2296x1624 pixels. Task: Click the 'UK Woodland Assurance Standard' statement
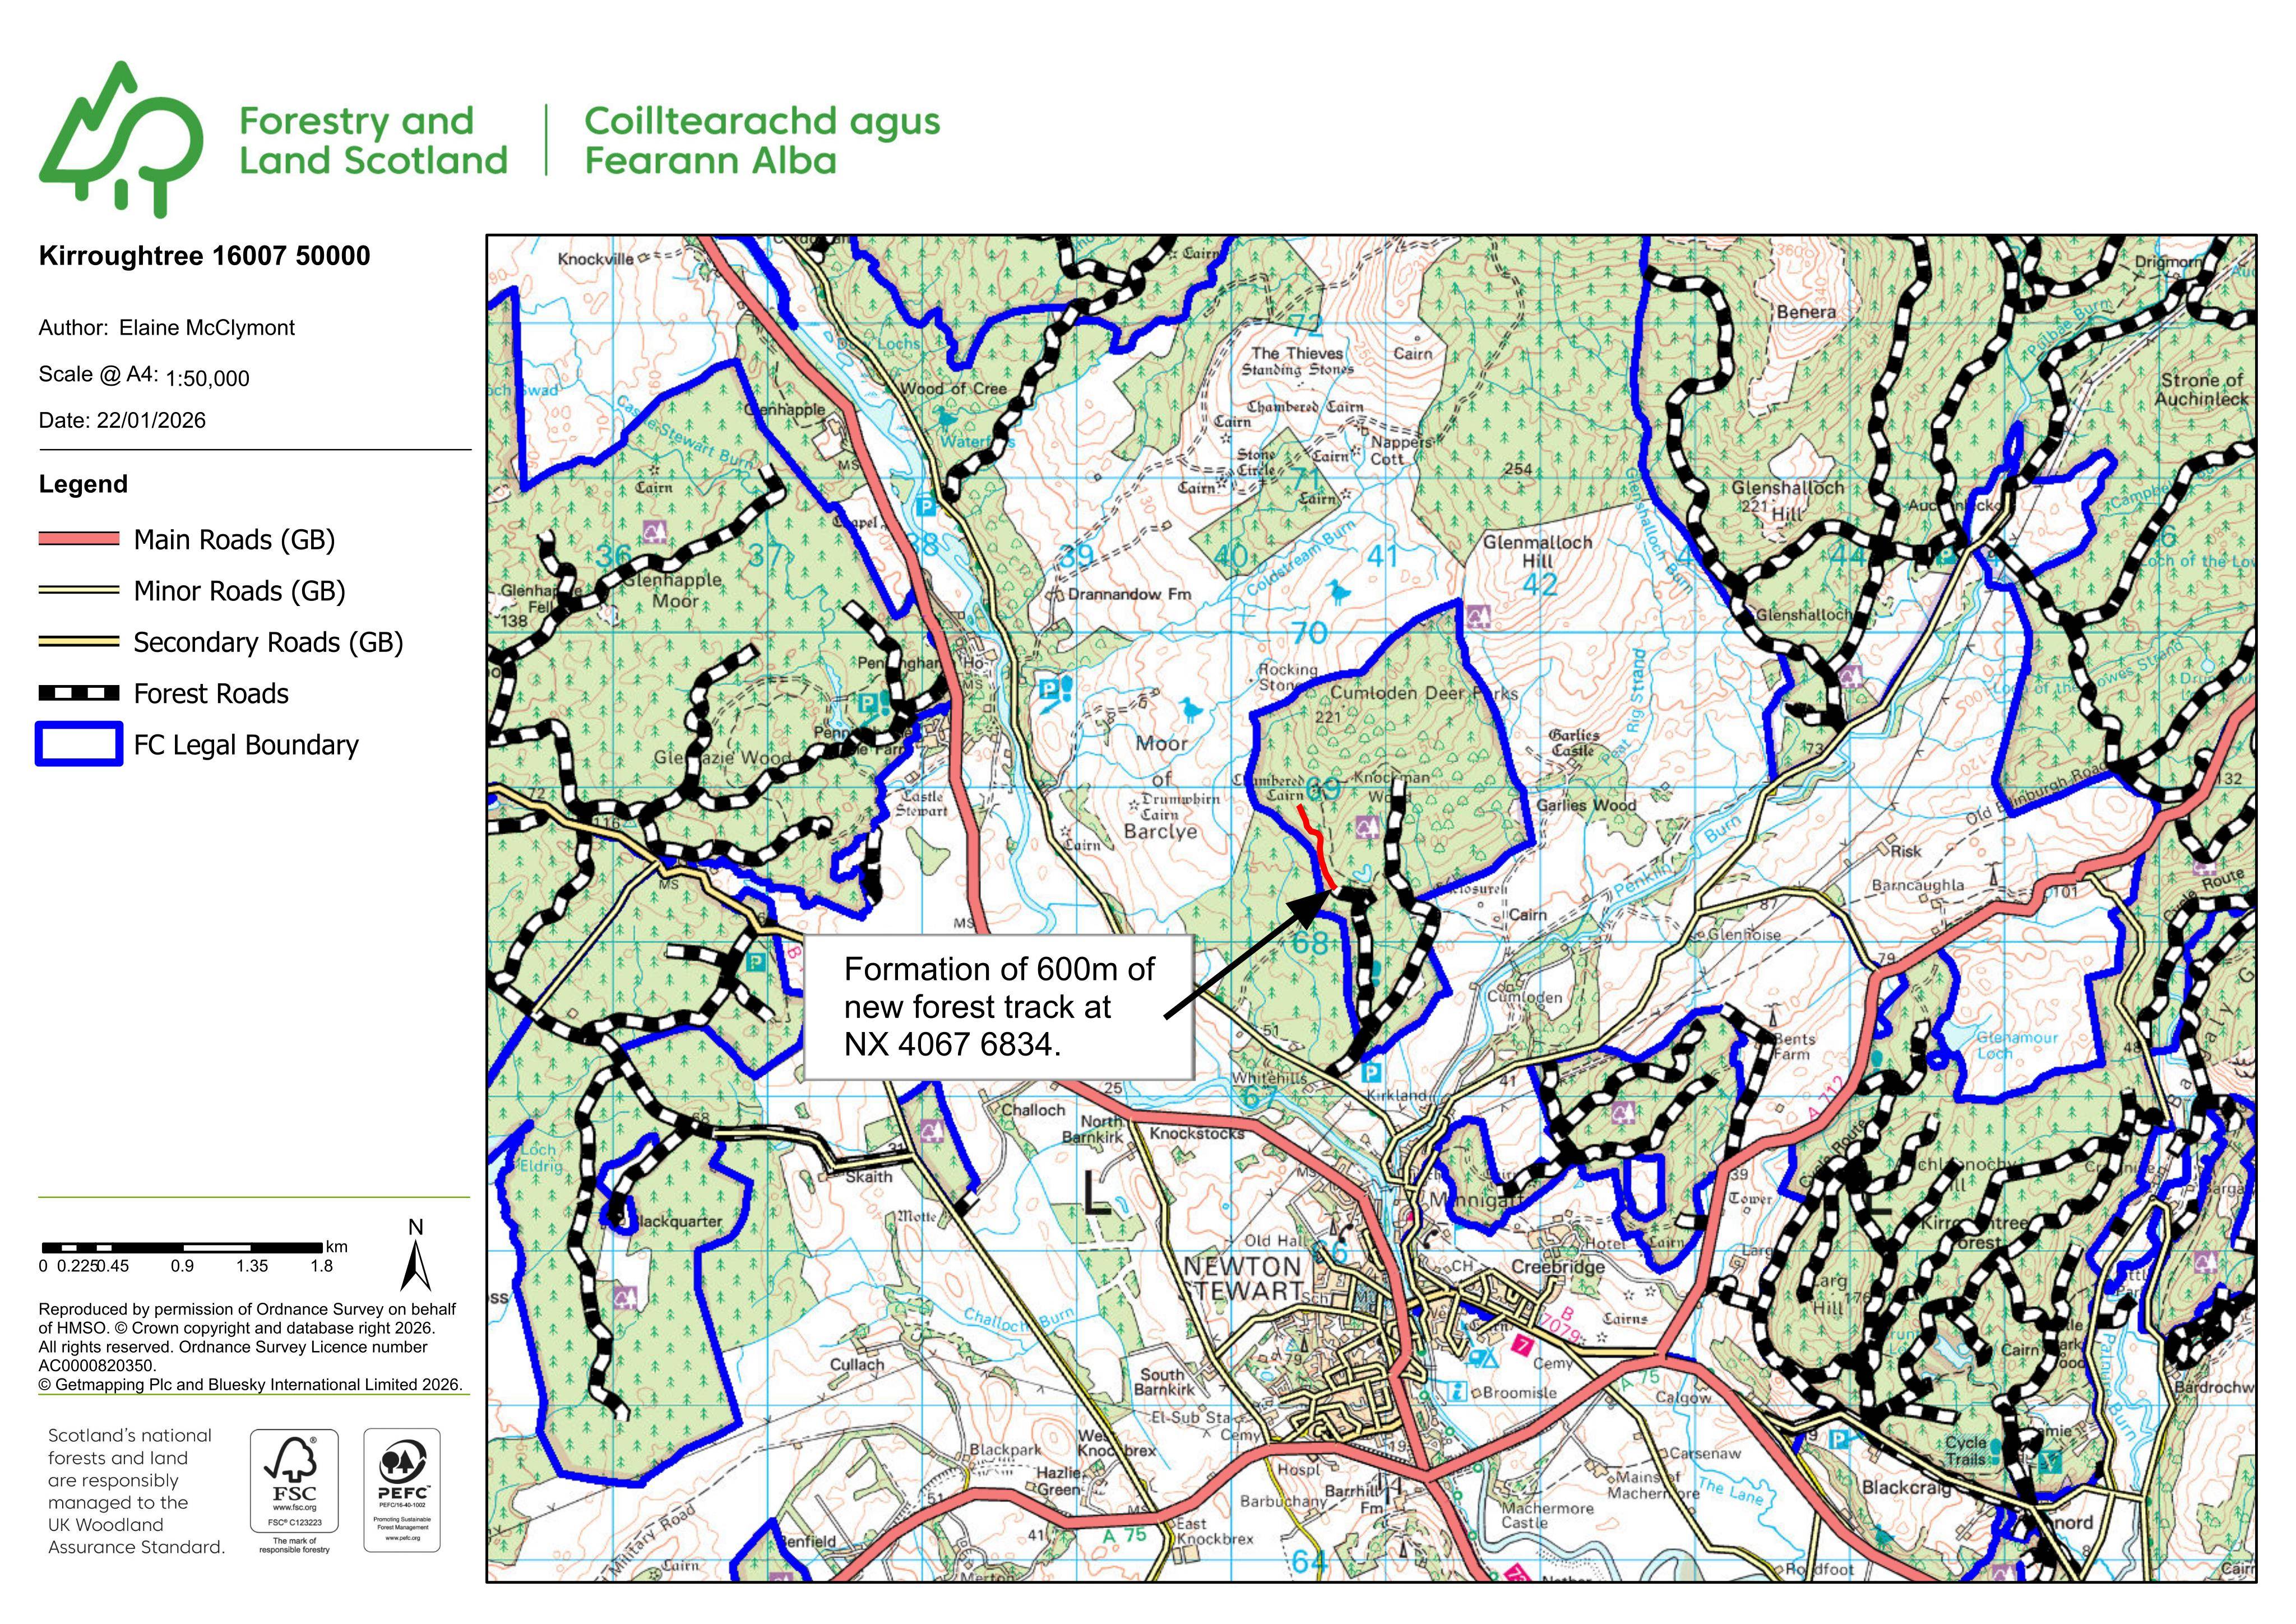[136, 1491]
